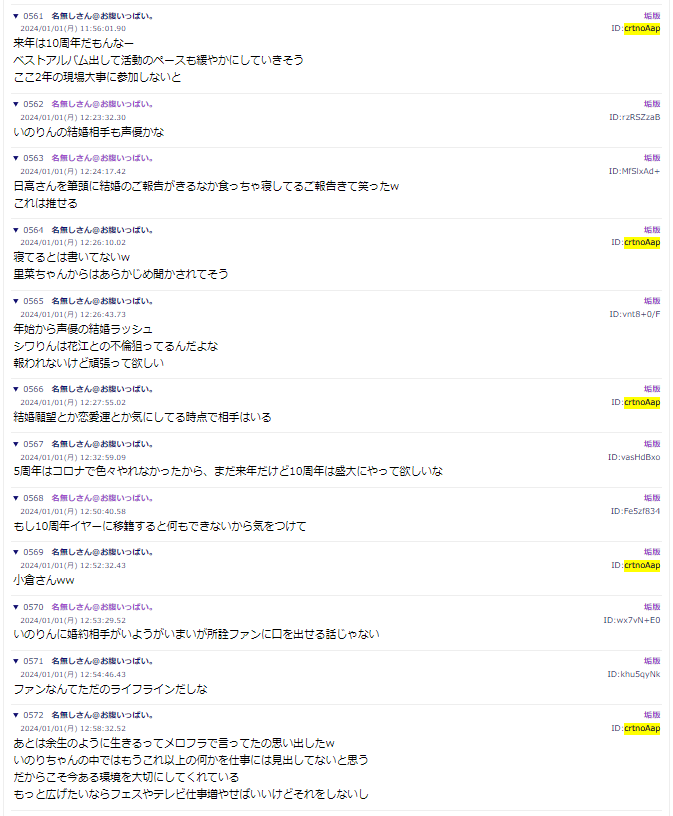Open post number 0570 link
The image size is (673, 816).
coord(33,607)
